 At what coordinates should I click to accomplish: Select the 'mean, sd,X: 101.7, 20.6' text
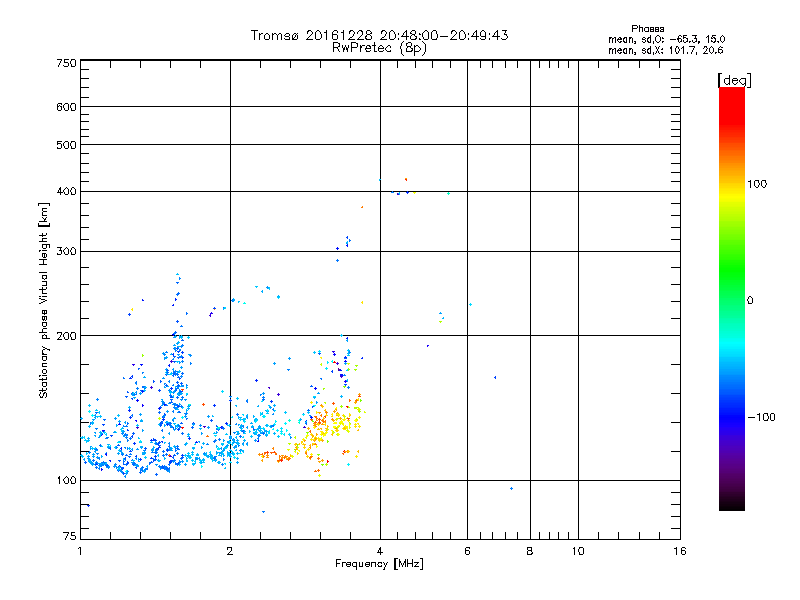tap(665, 50)
